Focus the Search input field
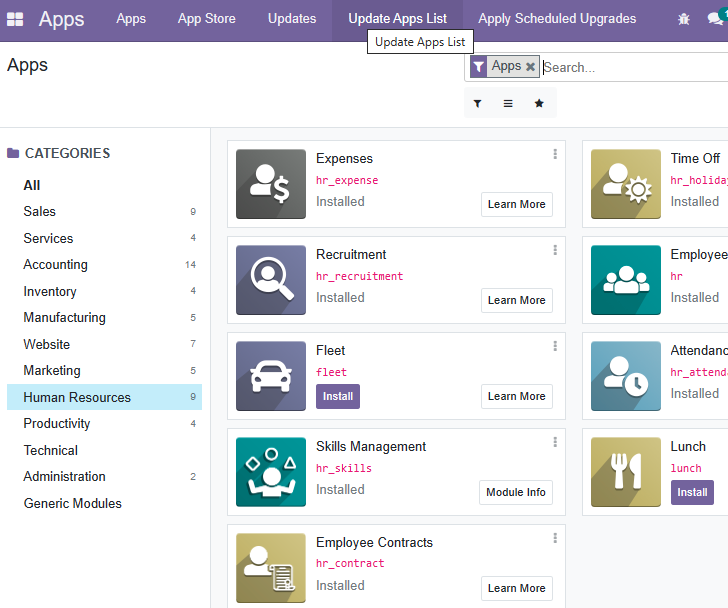The image size is (728, 608). tap(635, 68)
